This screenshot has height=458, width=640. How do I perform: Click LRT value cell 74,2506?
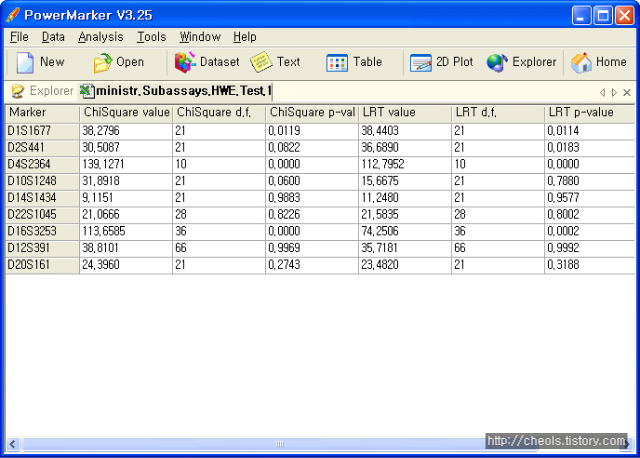tap(405, 231)
